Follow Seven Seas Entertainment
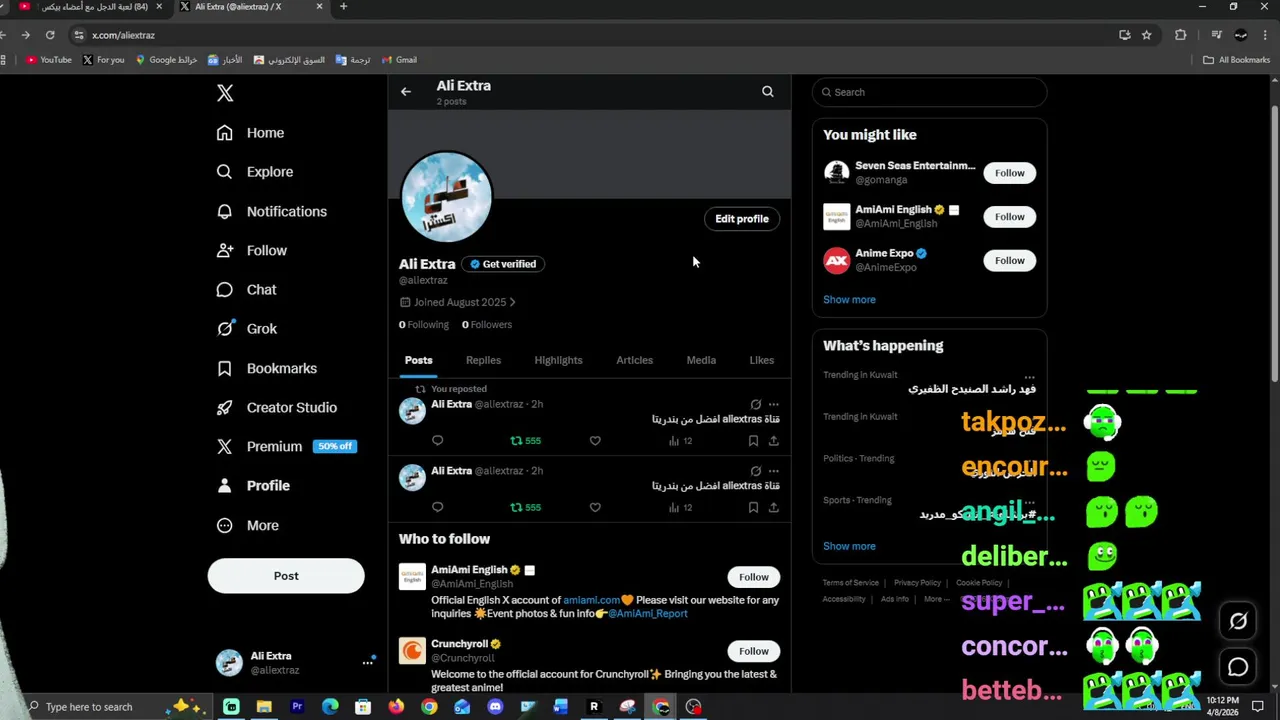The width and height of the screenshot is (1280, 720). 1009,173
